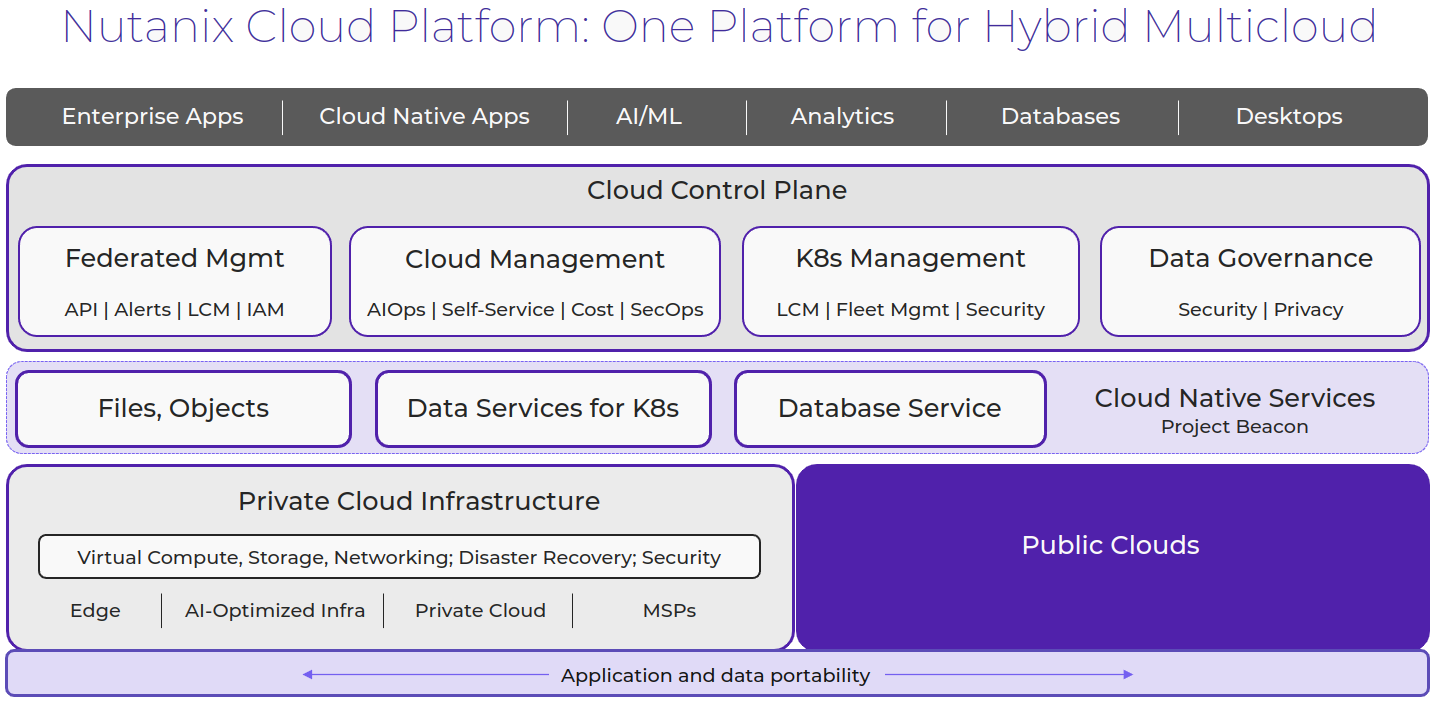Click the Databases label

(1060, 117)
